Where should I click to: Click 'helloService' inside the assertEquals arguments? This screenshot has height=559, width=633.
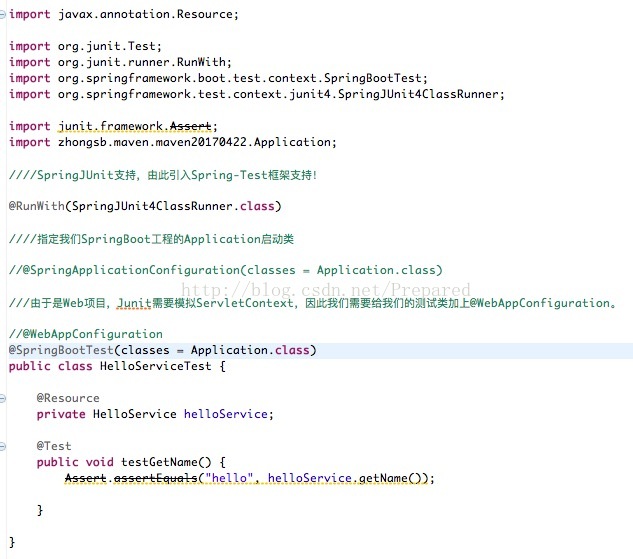[x=310, y=478]
